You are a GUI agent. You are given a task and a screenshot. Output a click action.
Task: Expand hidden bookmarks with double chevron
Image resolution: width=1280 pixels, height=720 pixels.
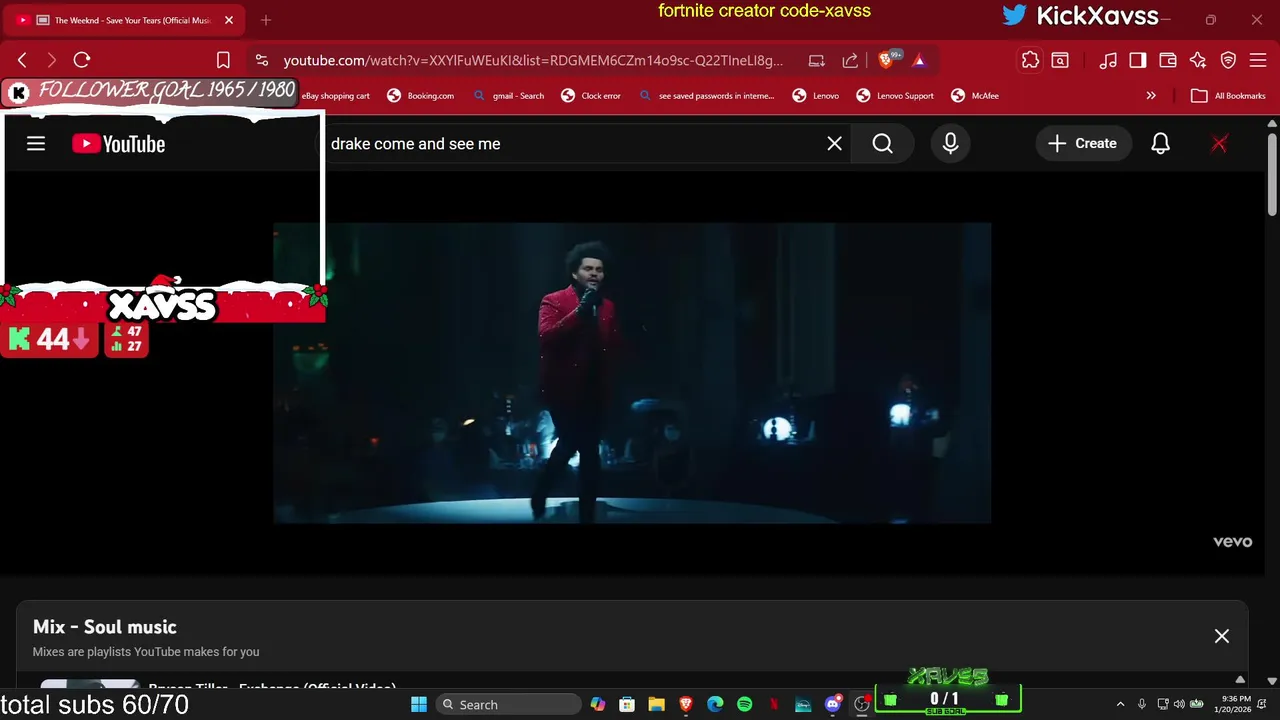pyautogui.click(x=1151, y=96)
